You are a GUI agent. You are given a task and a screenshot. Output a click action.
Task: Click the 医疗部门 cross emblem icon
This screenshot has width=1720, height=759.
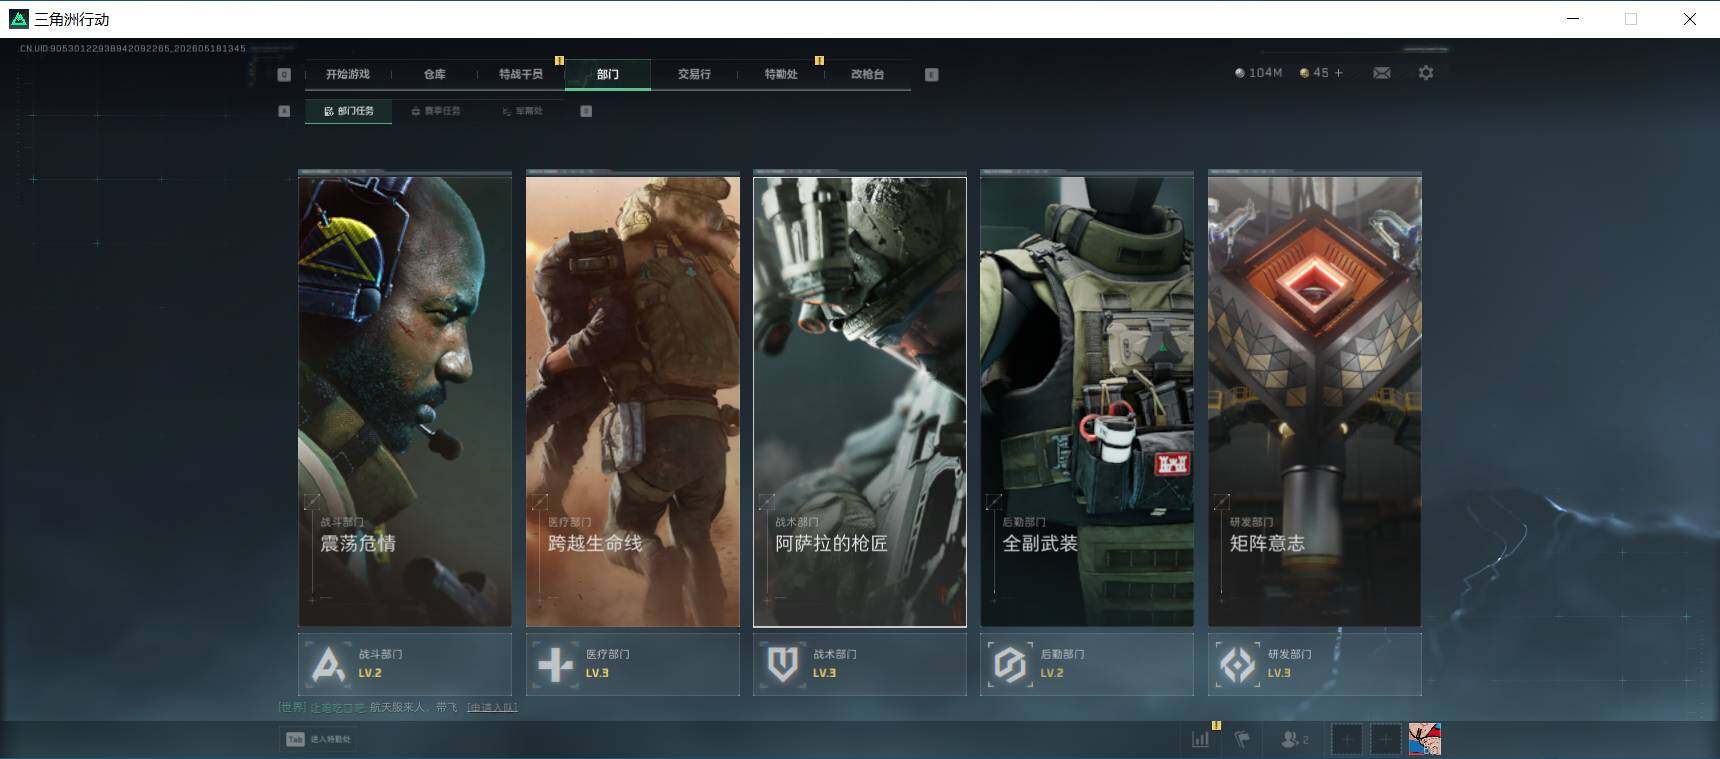(x=555, y=664)
